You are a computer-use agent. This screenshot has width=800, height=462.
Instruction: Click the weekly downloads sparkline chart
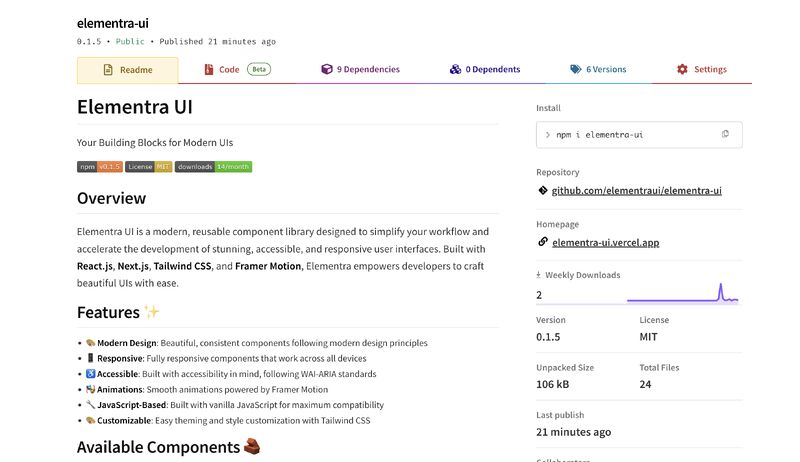click(683, 293)
